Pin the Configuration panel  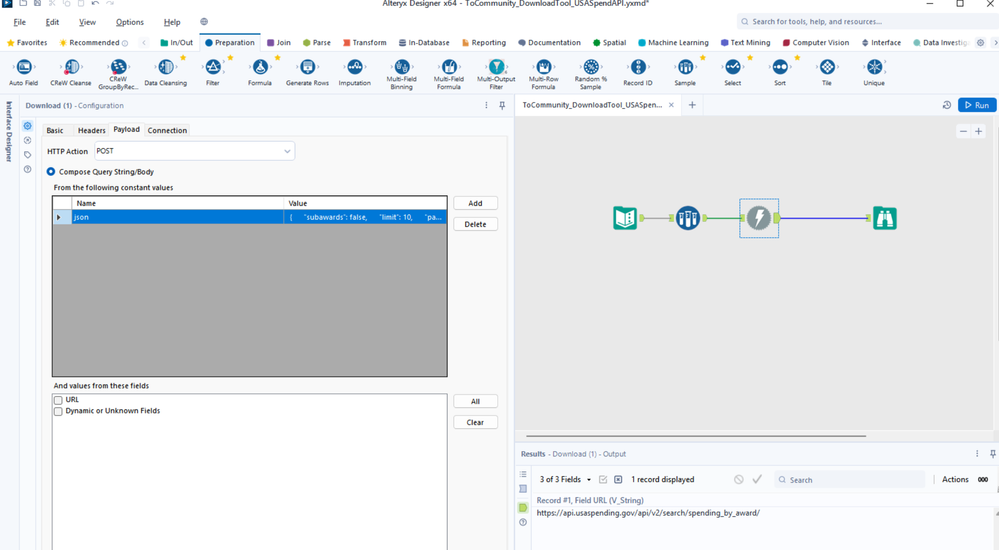[x=502, y=106]
